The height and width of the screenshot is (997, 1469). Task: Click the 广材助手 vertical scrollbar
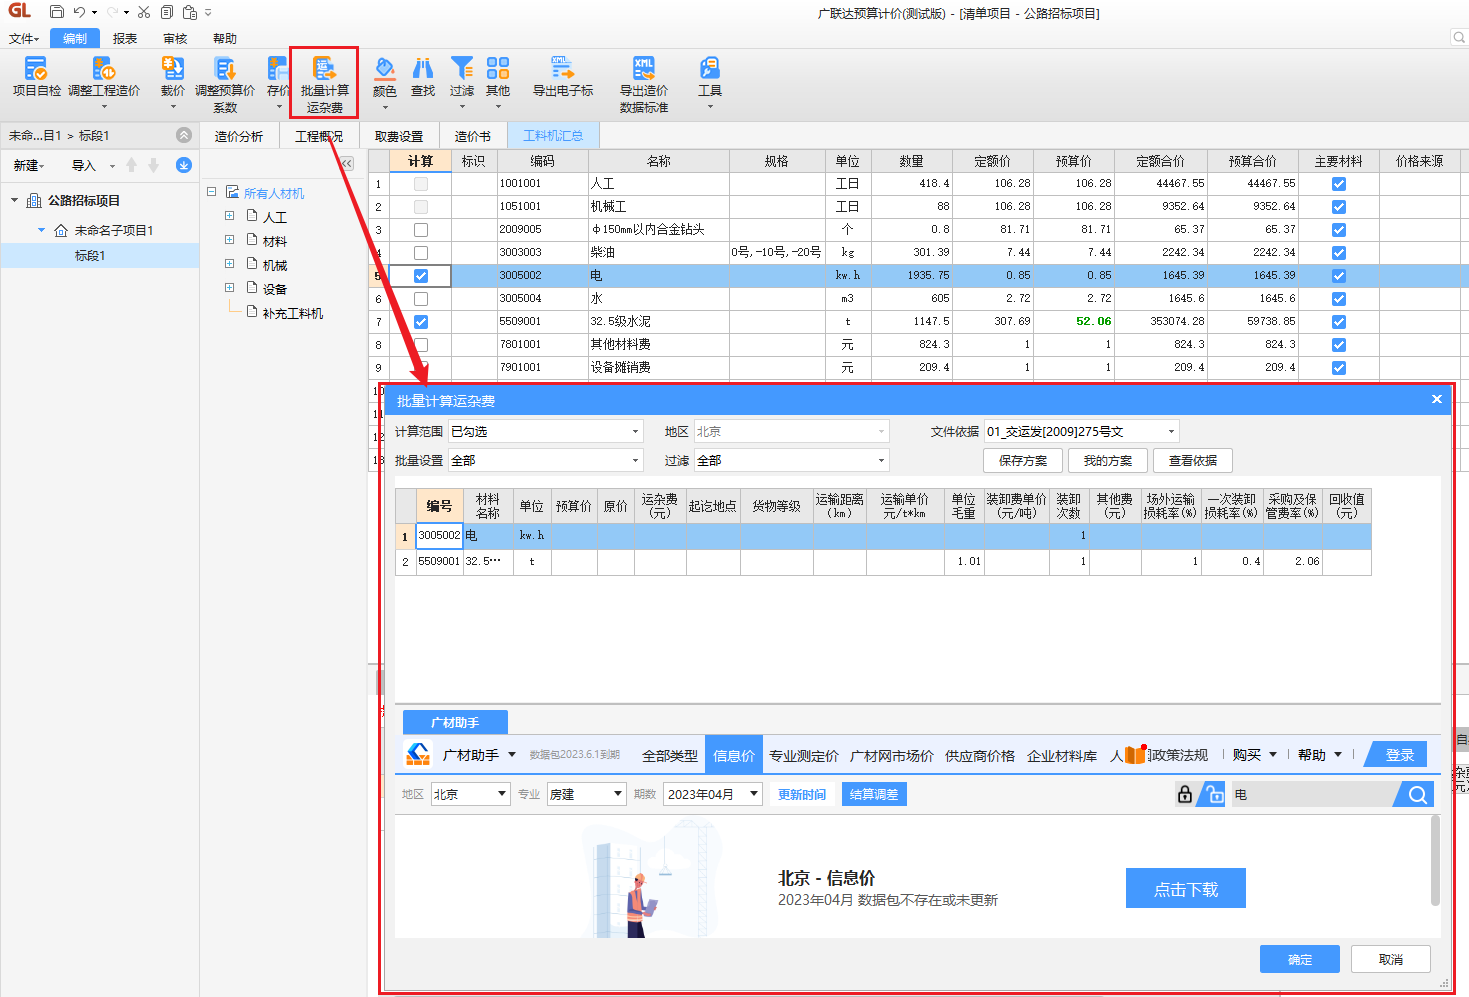tap(1435, 860)
